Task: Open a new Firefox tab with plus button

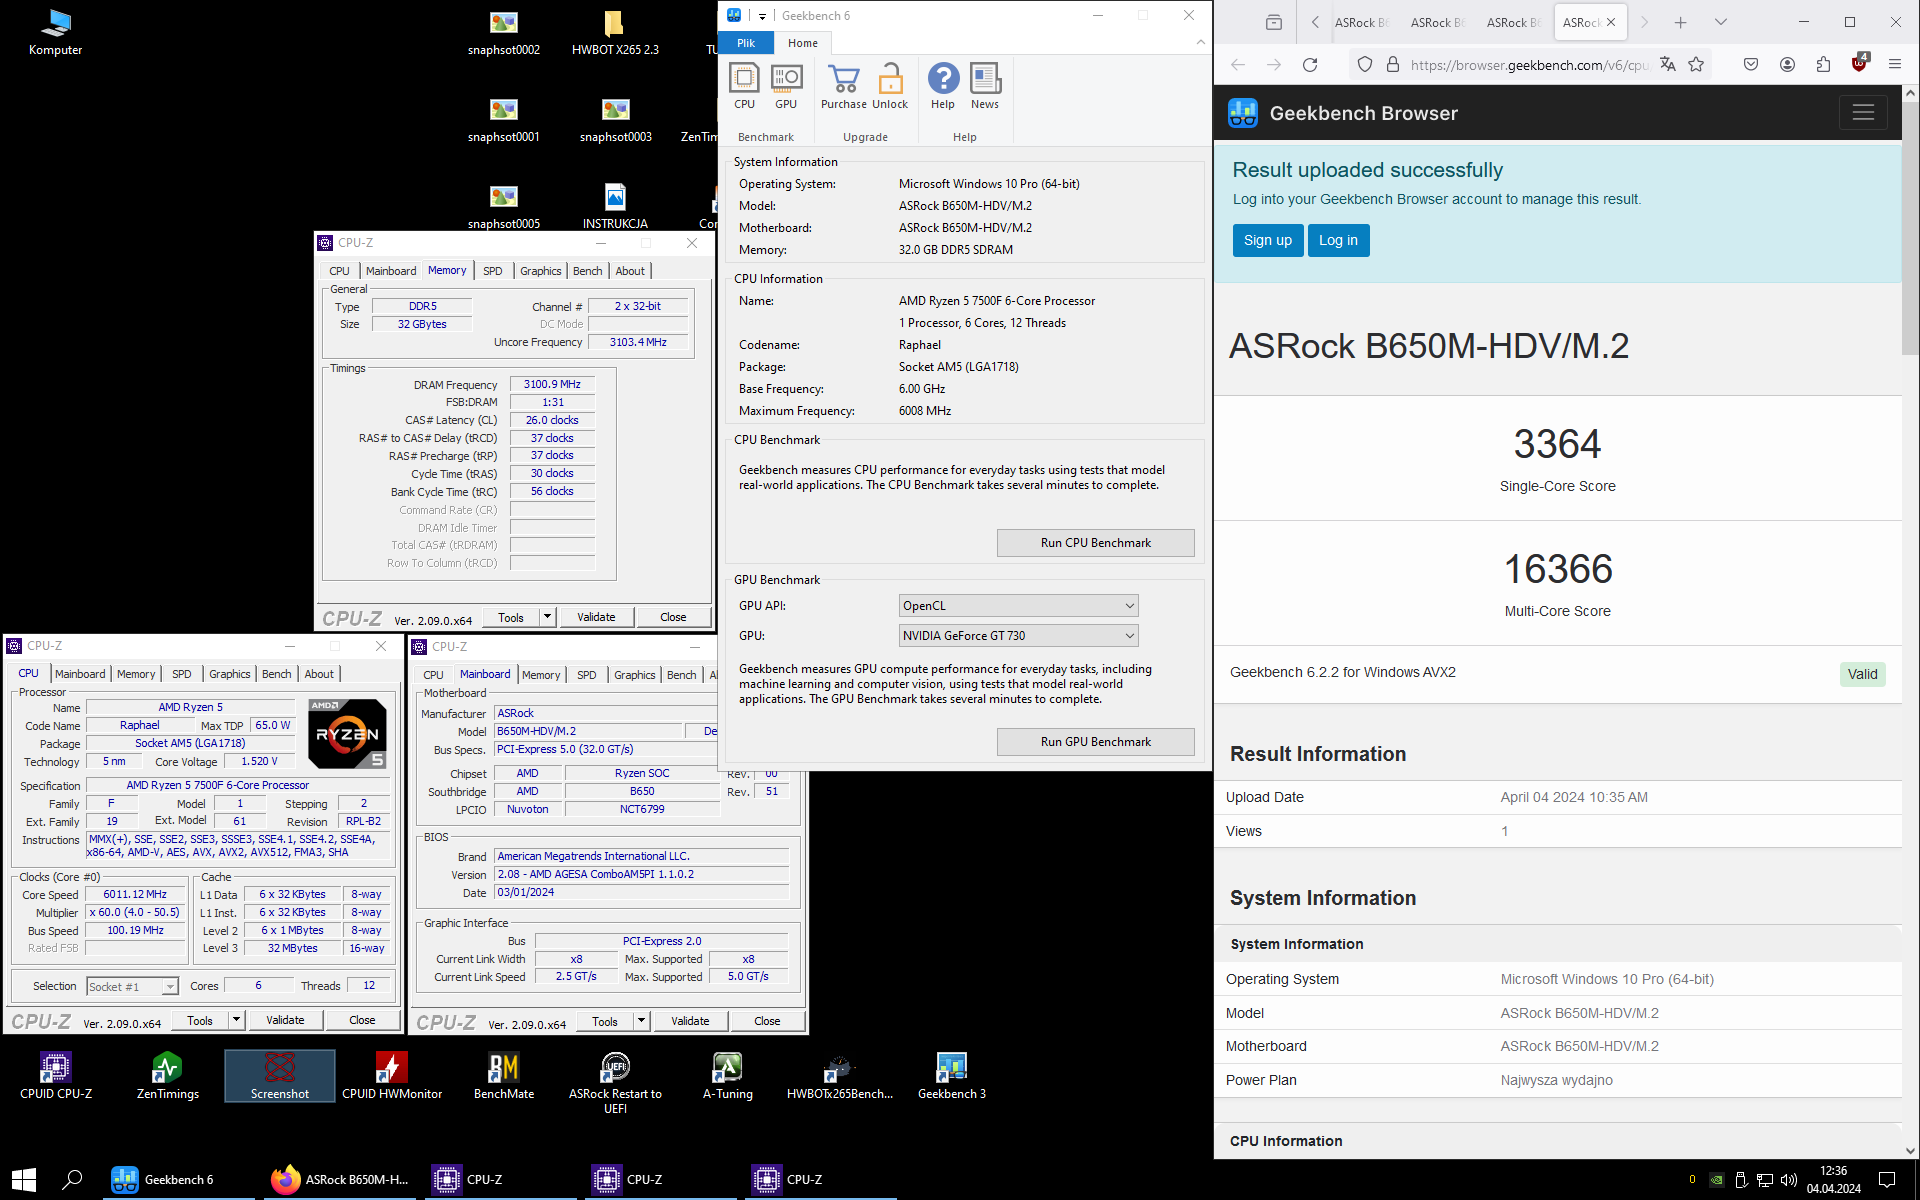Action: (x=1680, y=22)
